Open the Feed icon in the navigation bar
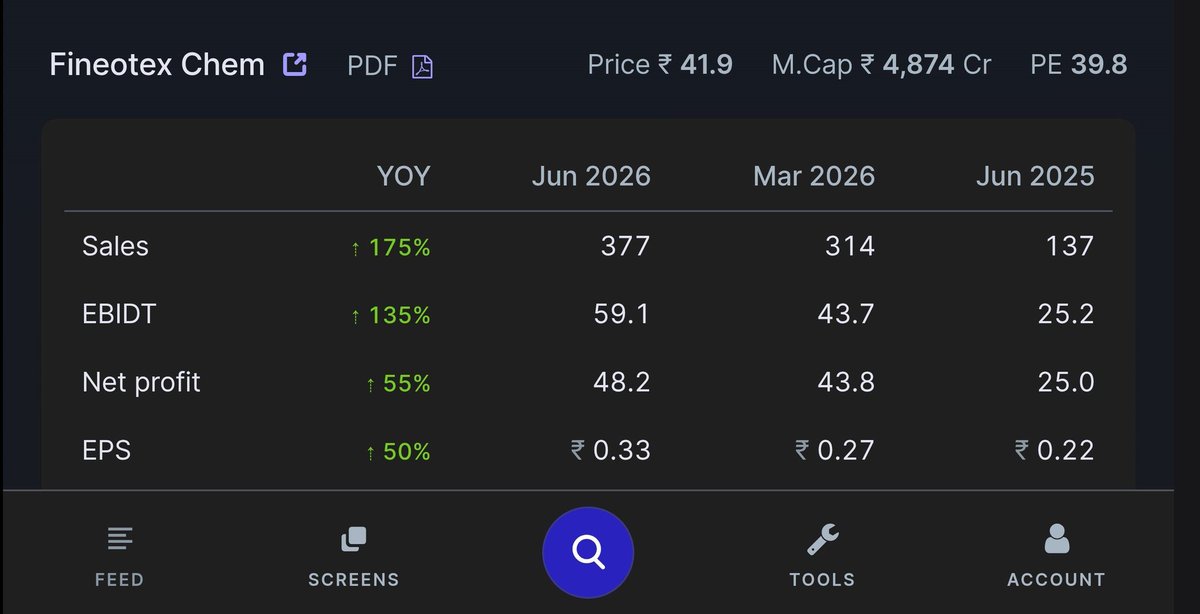 coord(119,540)
